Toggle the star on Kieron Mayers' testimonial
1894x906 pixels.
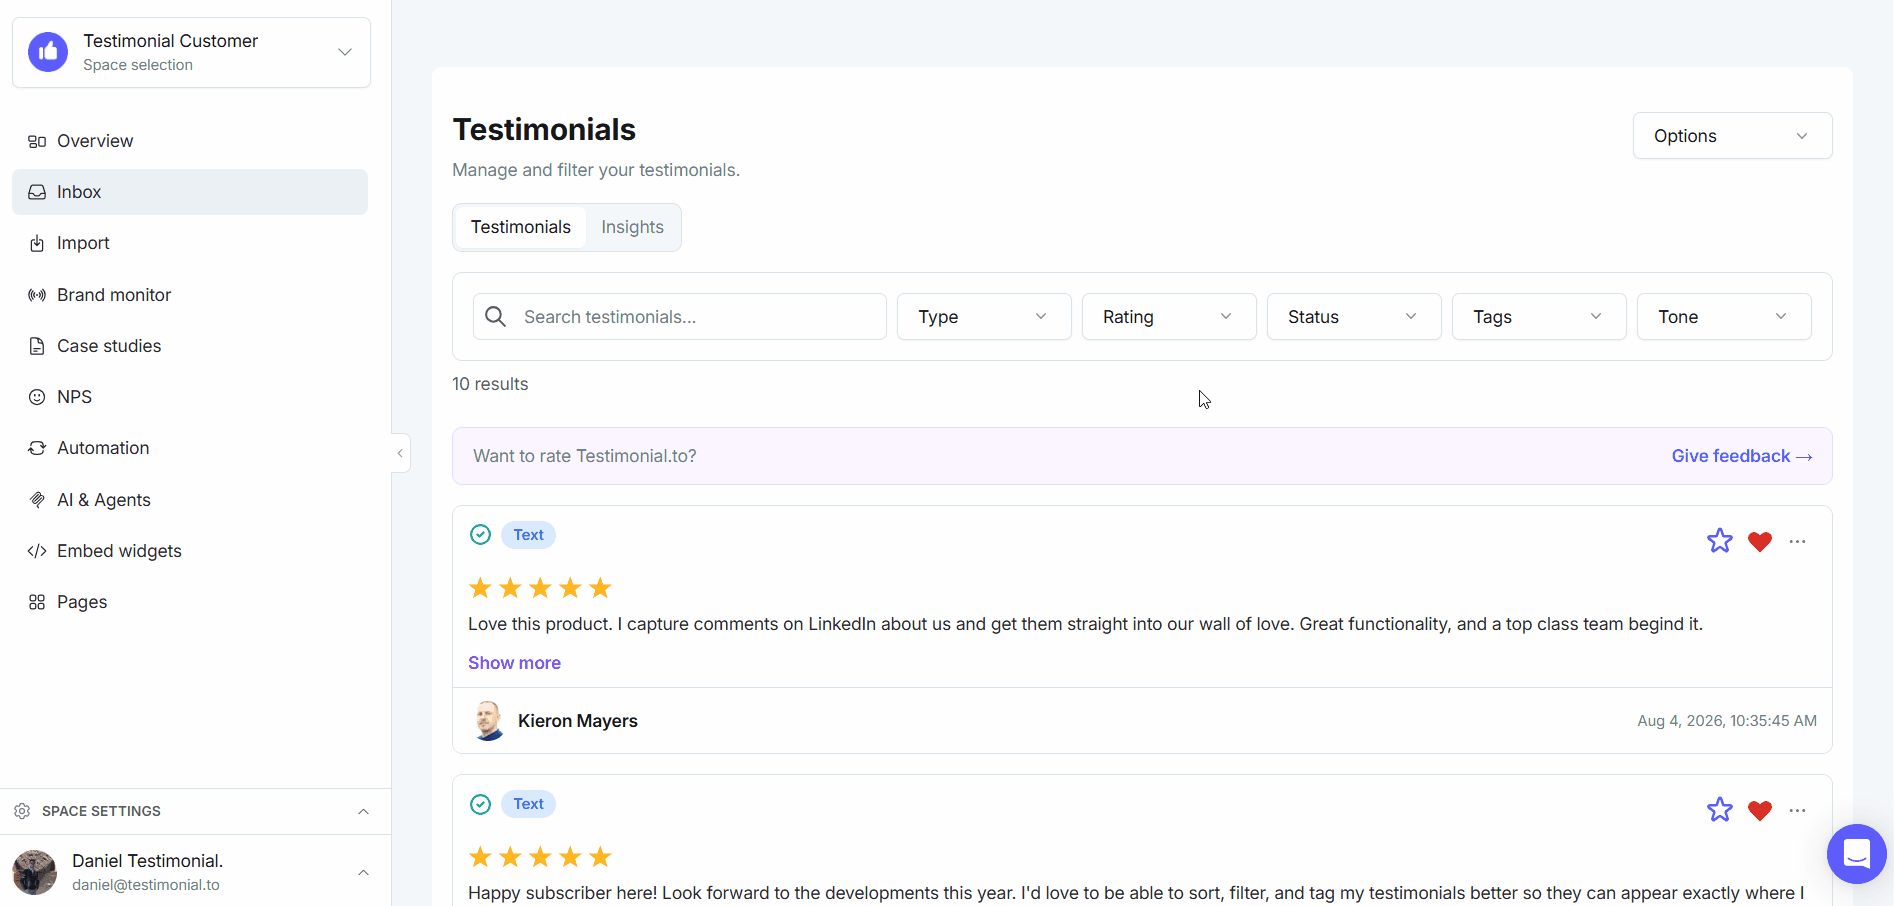click(1720, 541)
